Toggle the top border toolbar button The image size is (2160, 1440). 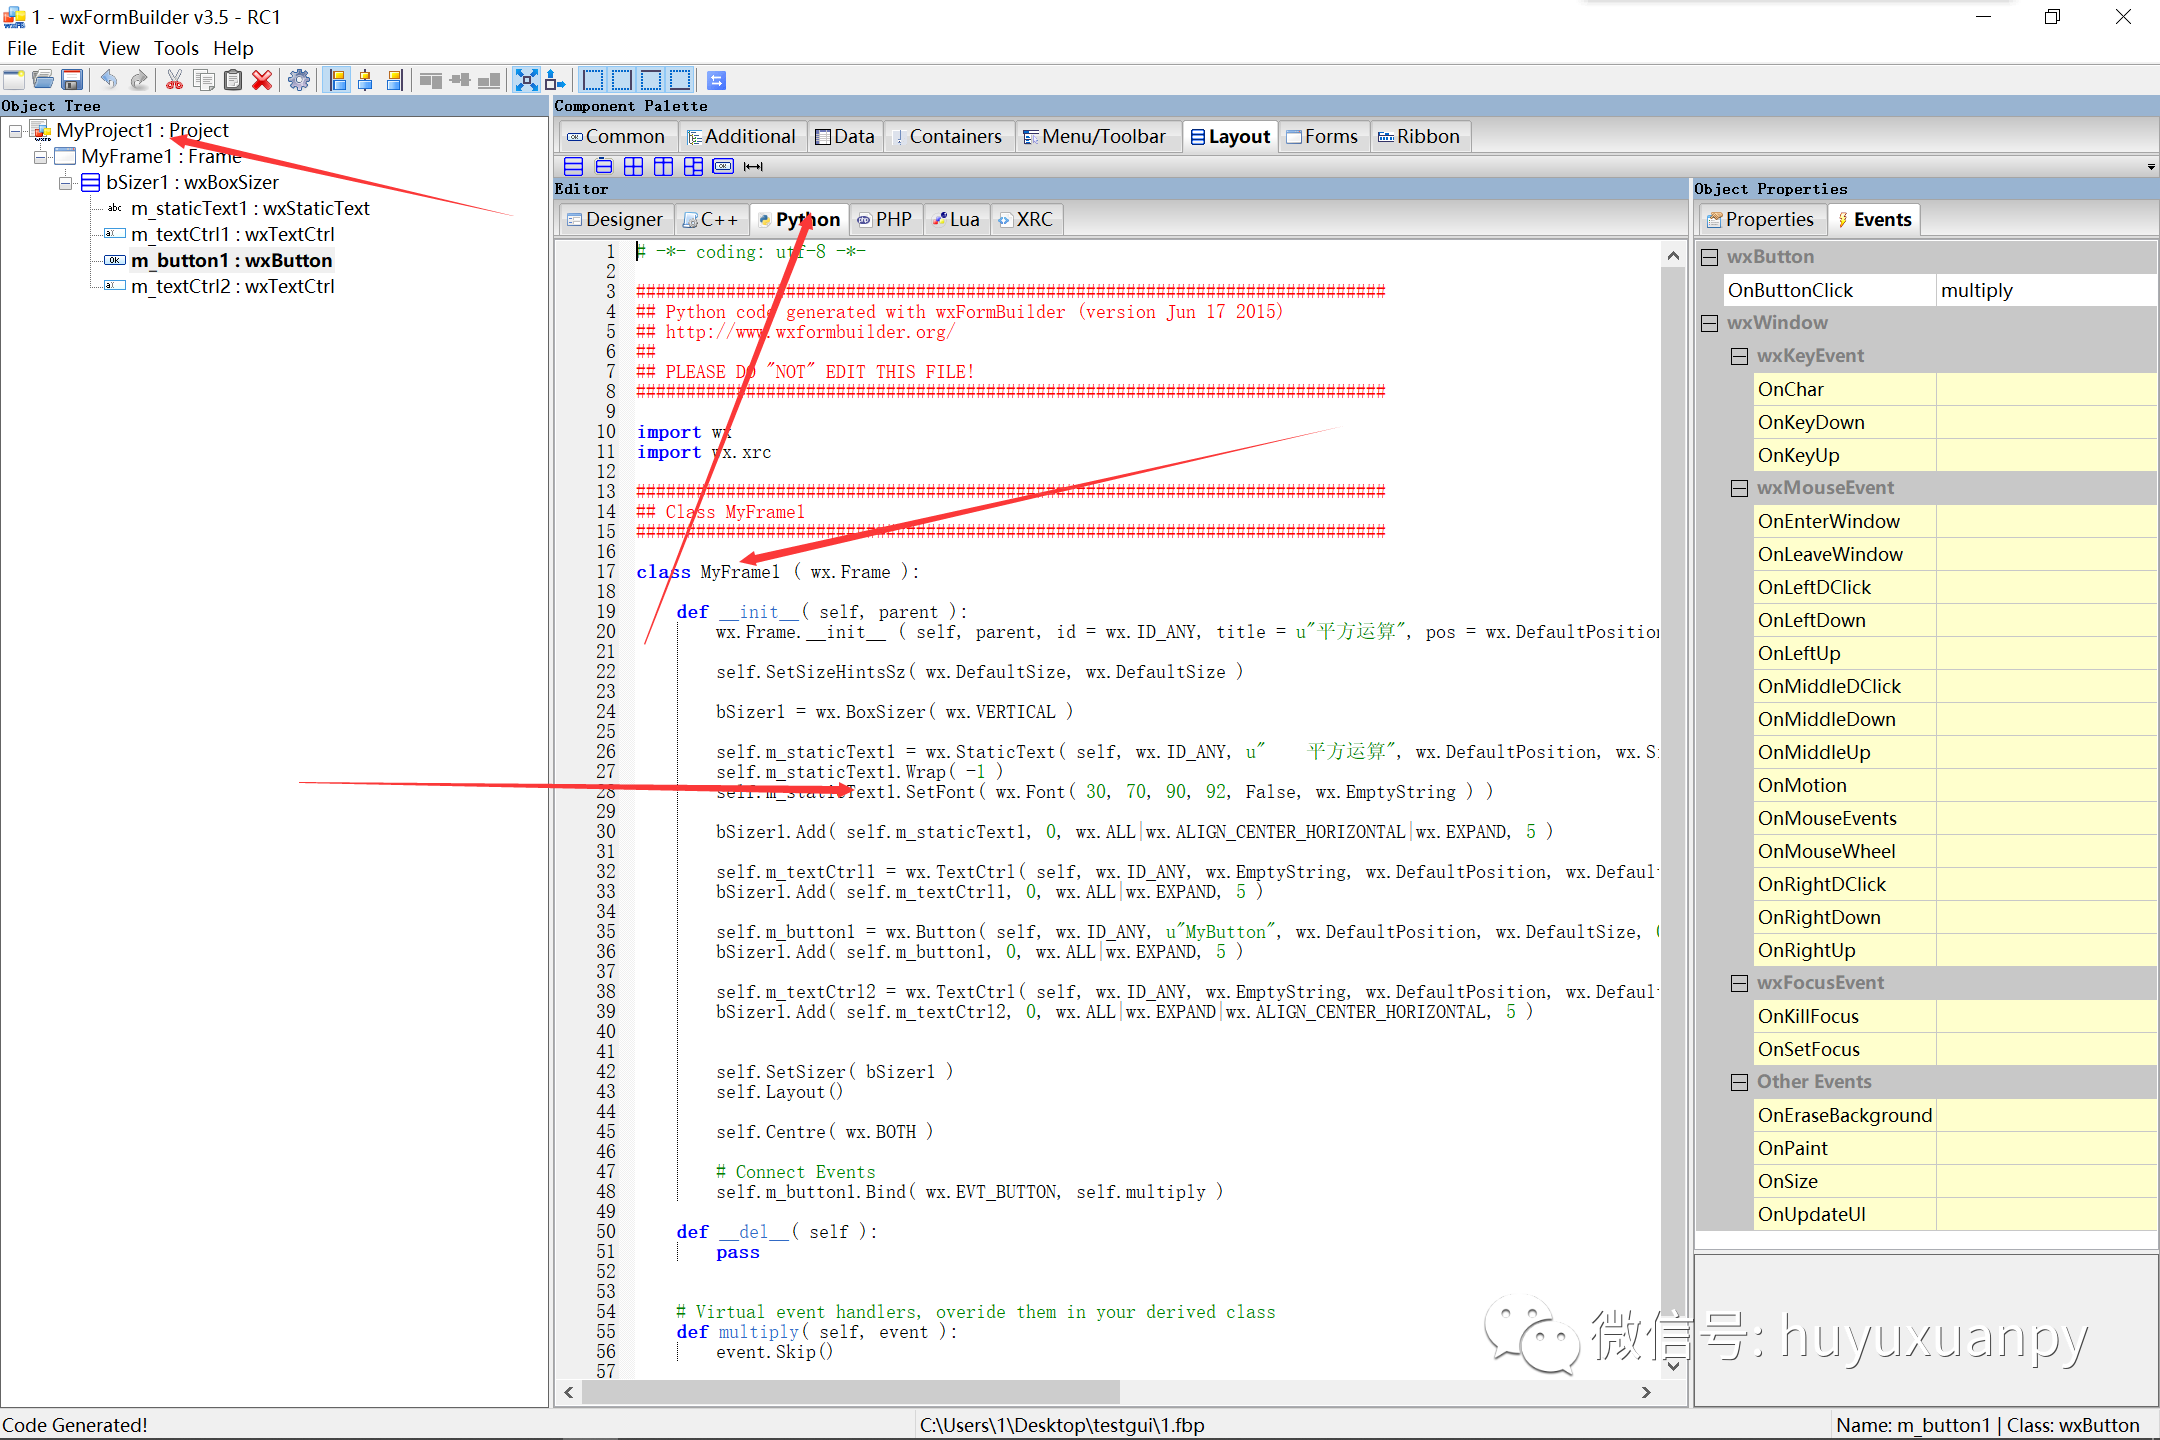(651, 79)
